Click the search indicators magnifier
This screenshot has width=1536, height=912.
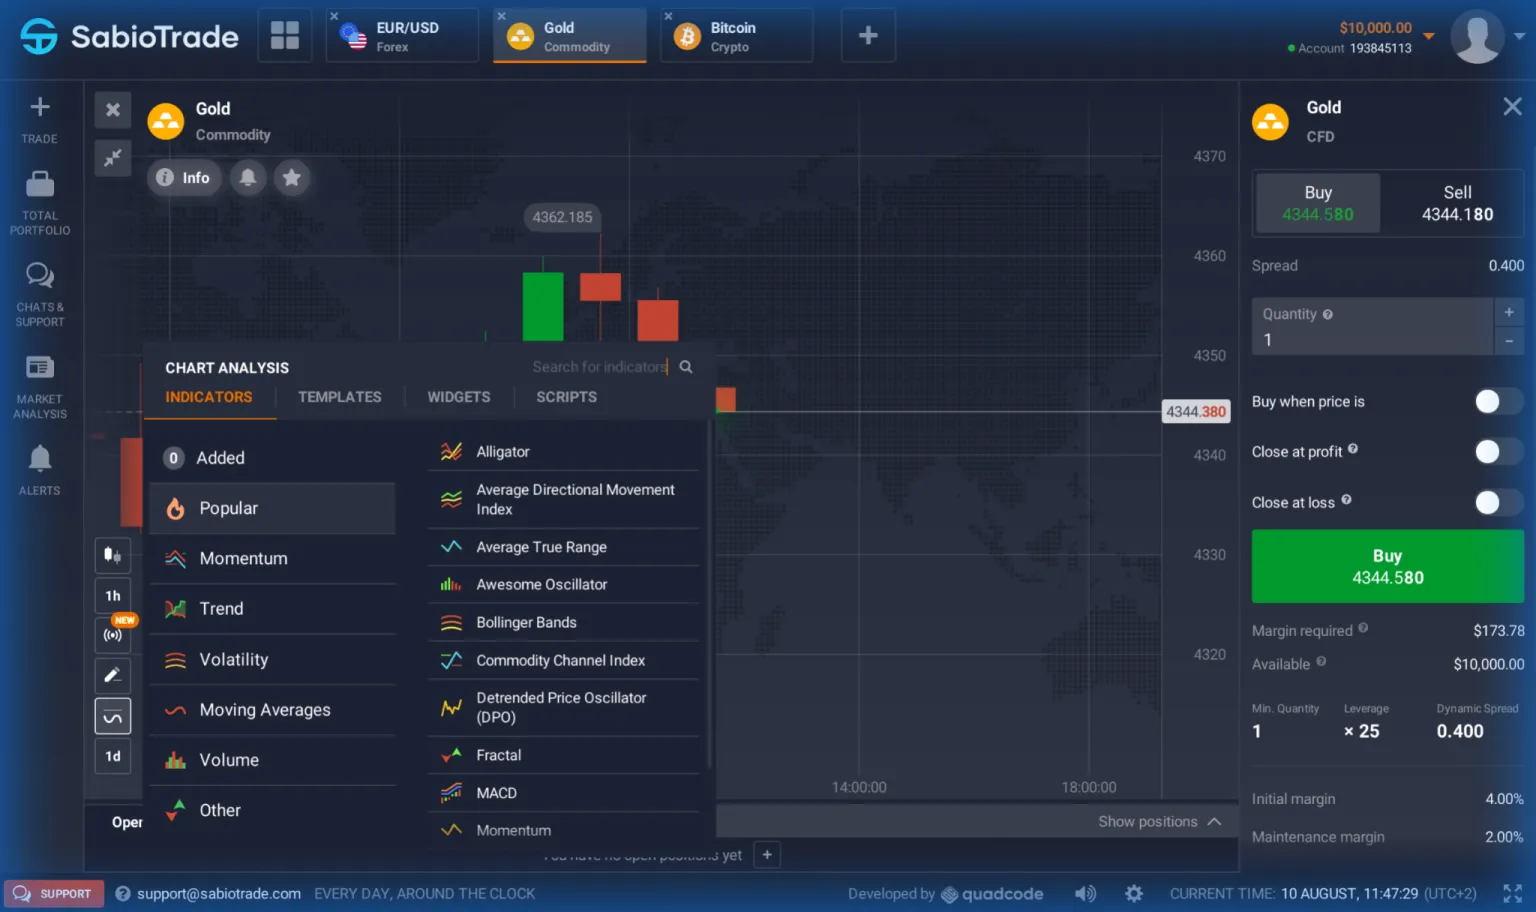pos(686,367)
